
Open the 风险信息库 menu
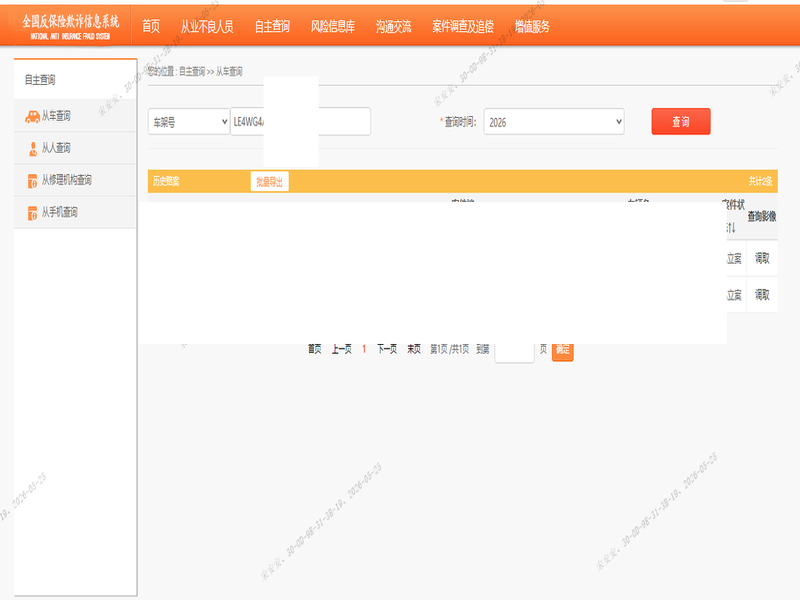tap(333, 27)
